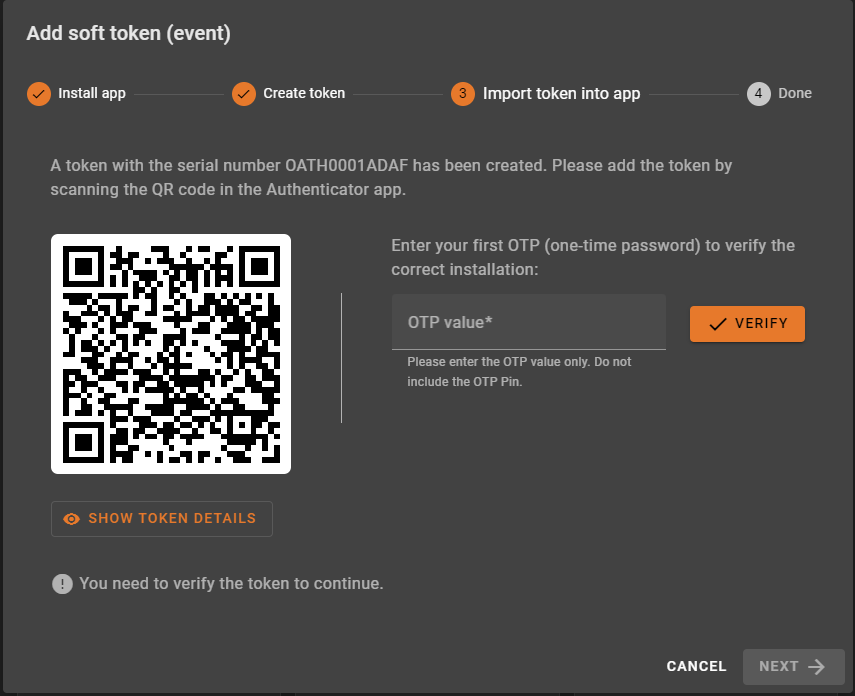Click the Add soft token (event) dialog title
The image size is (855, 696).
pyautogui.click(x=129, y=34)
